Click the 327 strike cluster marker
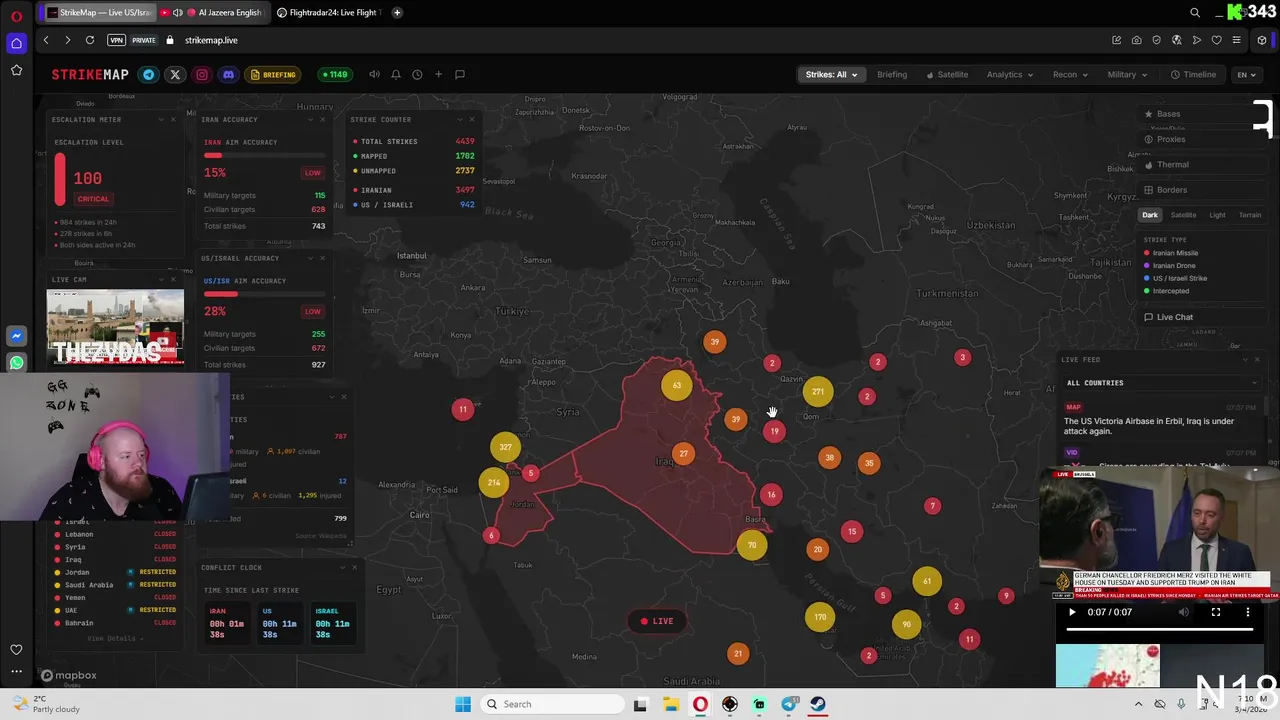1280x720 pixels. pyautogui.click(x=505, y=447)
